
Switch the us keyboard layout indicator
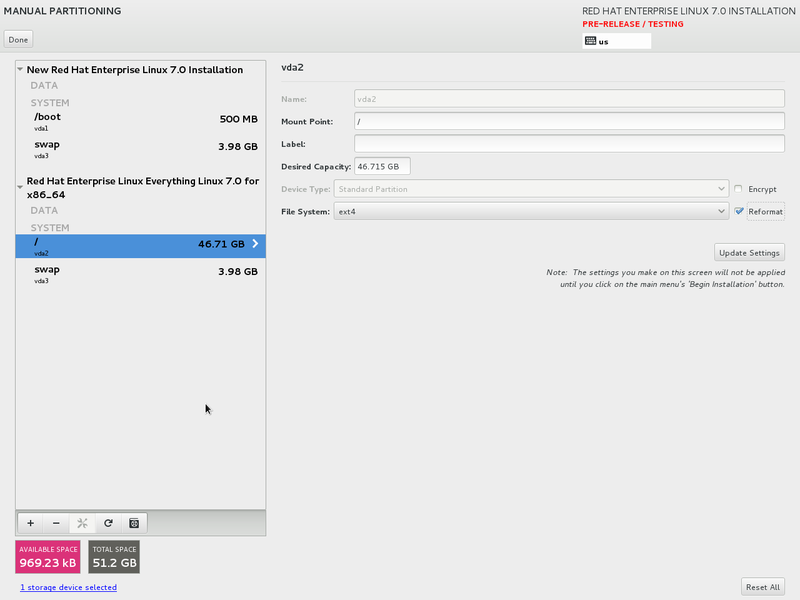616,41
